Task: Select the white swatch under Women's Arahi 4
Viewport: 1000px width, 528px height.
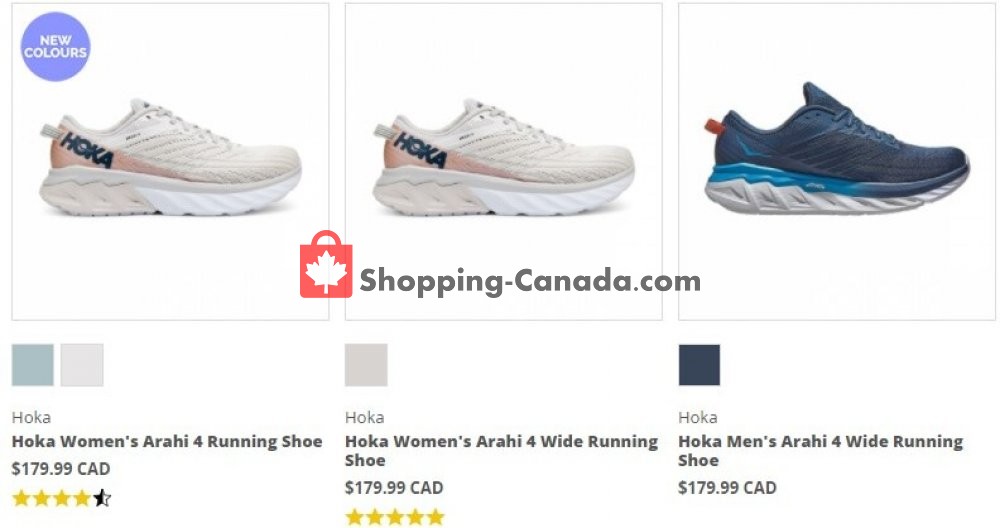Action: point(82,365)
